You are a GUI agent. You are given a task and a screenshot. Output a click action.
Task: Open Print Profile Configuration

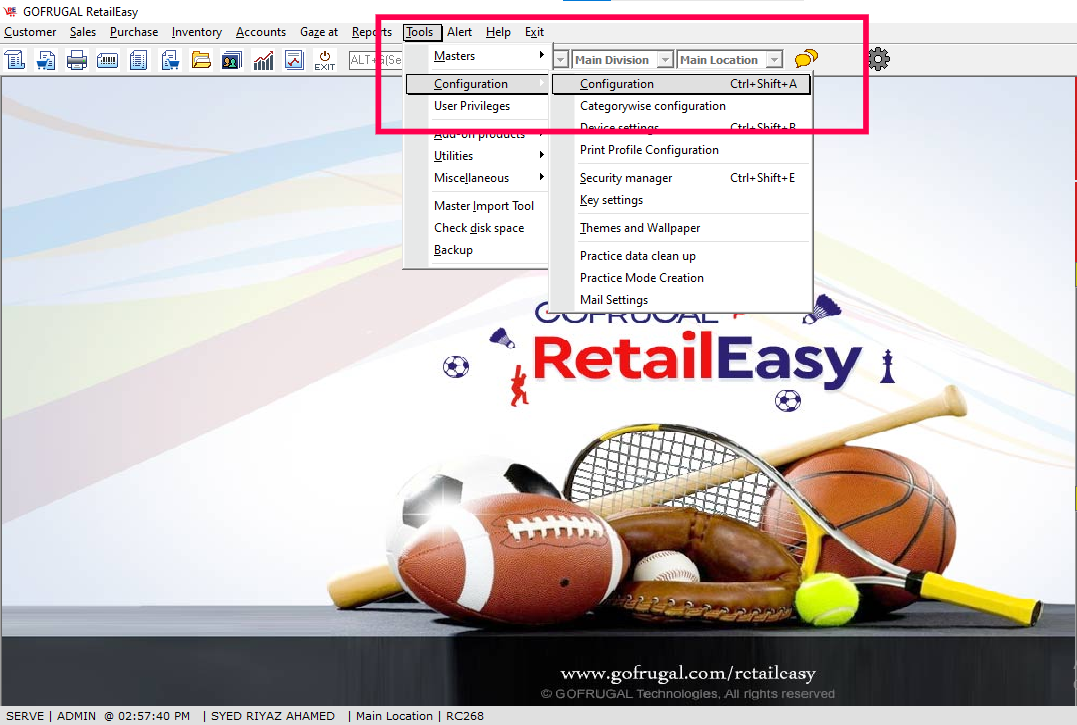coord(681,150)
